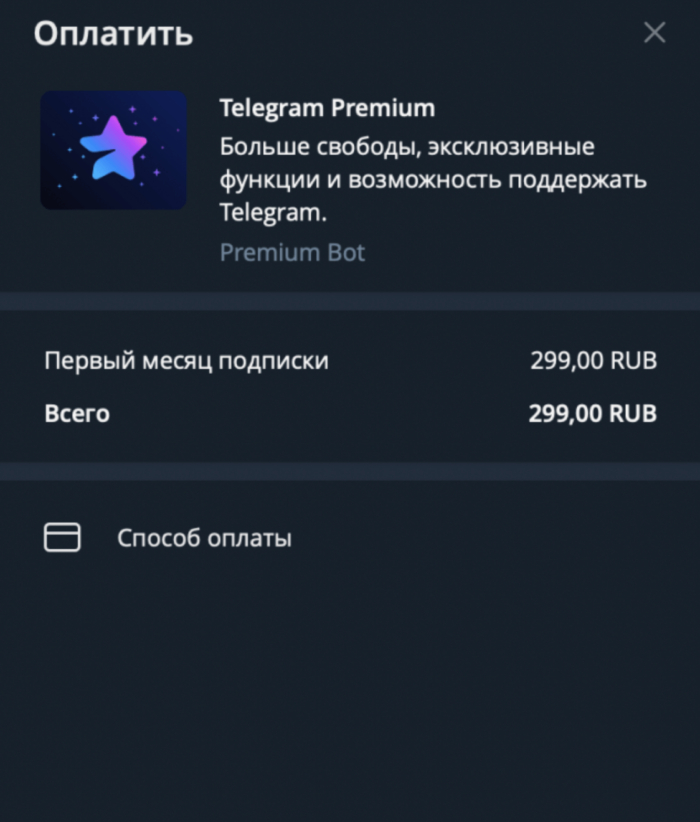Click the Оплатить dialog header

click(x=113, y=33)
